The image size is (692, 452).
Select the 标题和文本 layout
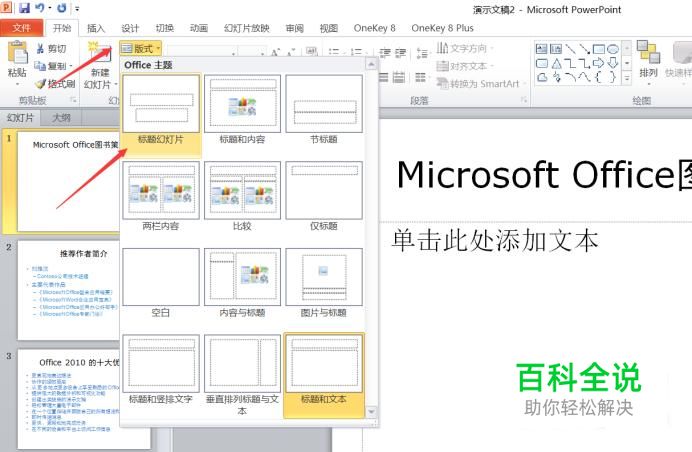pos(324,375)
